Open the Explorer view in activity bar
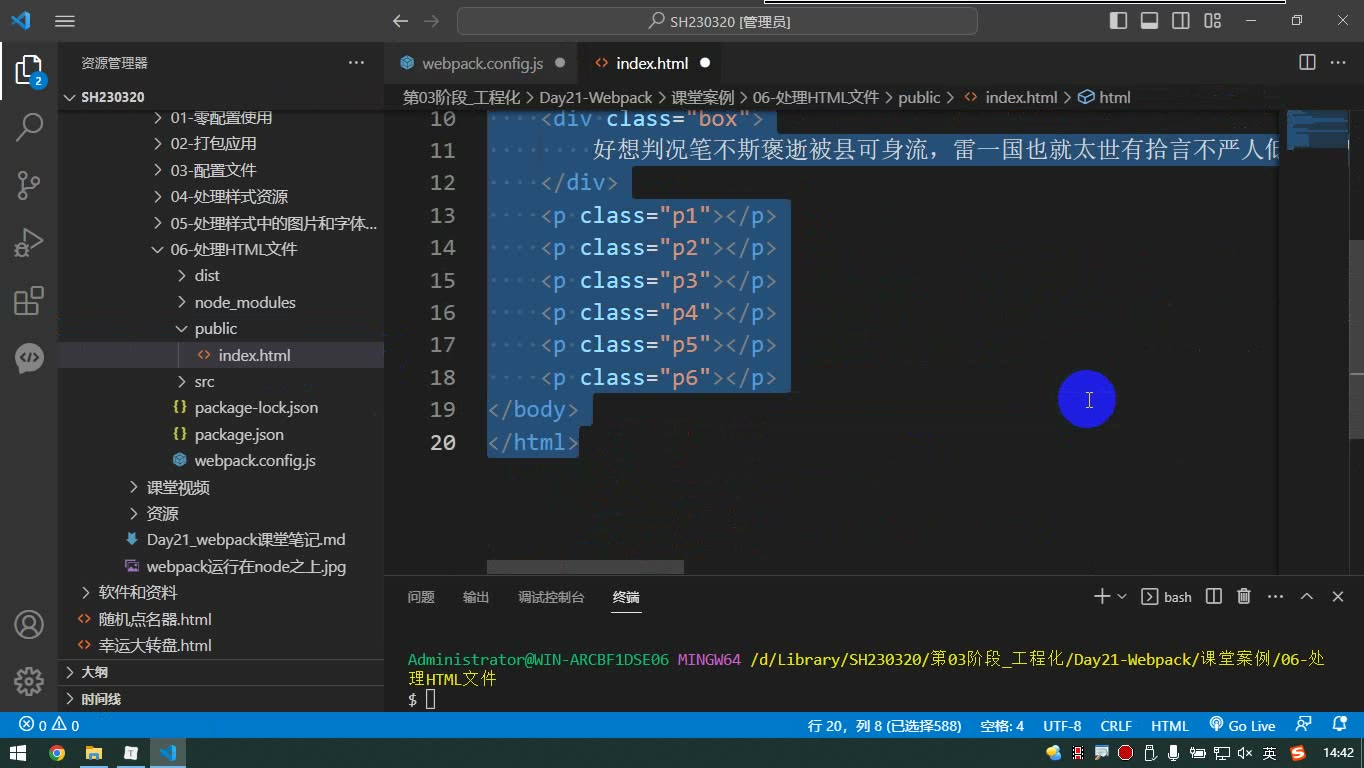The width and height of the screenshot is (1364, 768). click(x=29, y=70)
